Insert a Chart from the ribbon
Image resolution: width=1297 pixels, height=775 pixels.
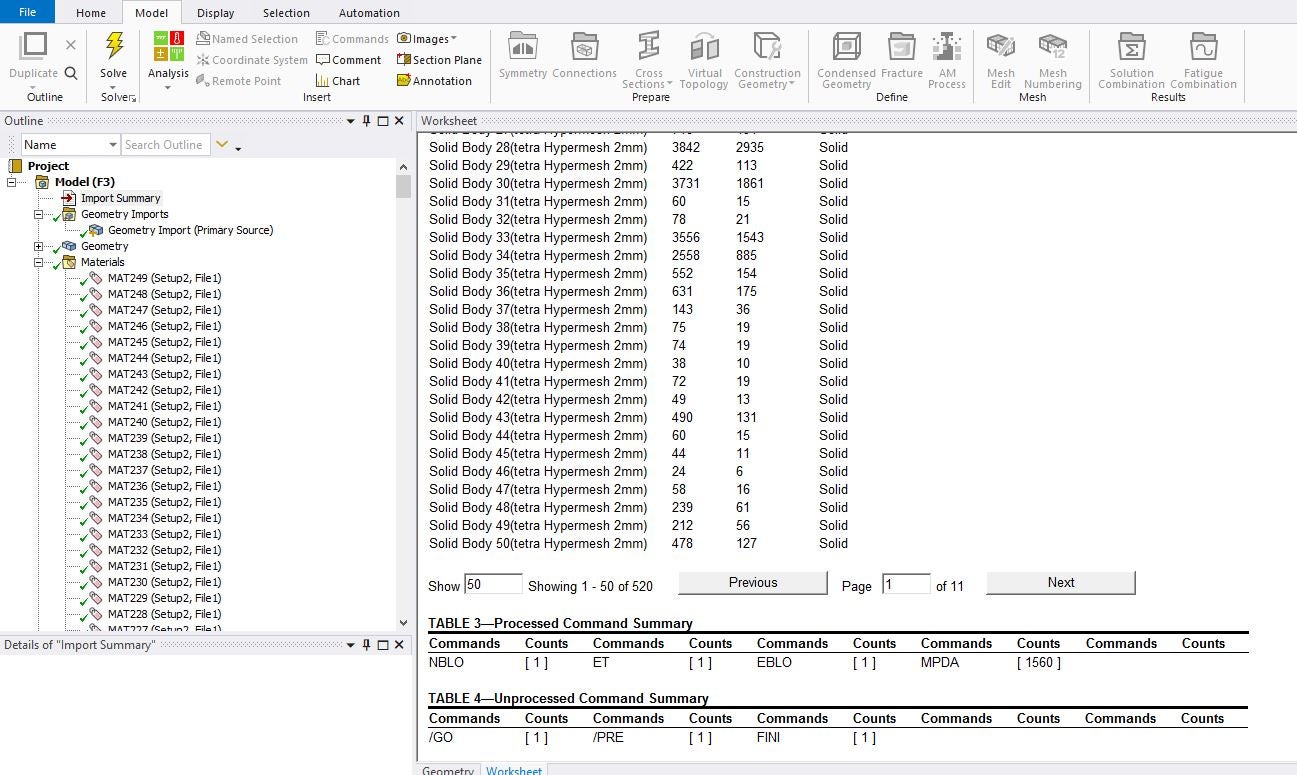pyautogui.click(x=338, y=81)
